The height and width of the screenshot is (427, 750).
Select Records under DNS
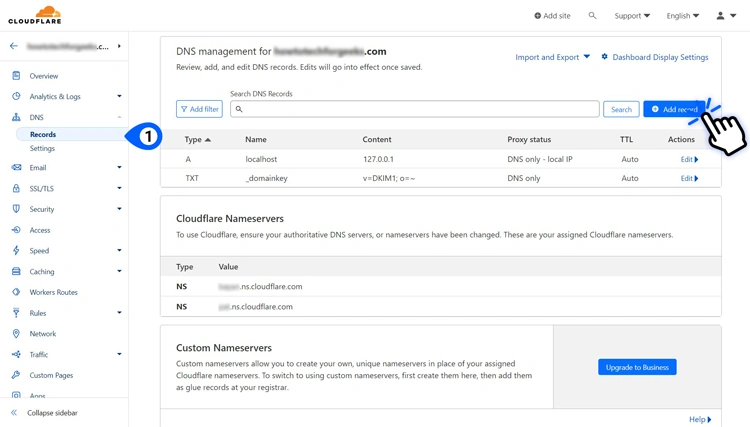pyautogui.click(x=43, y=134)
